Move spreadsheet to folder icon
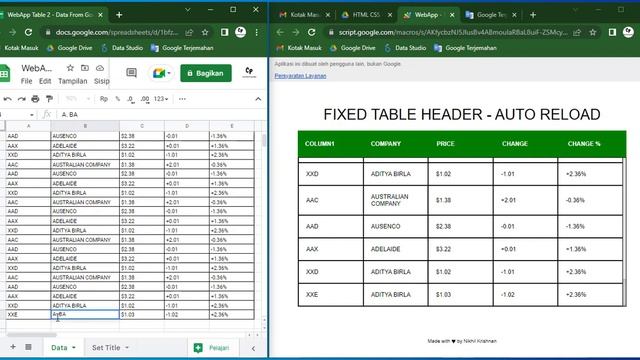The image size is (640, 360). (85, 68)
